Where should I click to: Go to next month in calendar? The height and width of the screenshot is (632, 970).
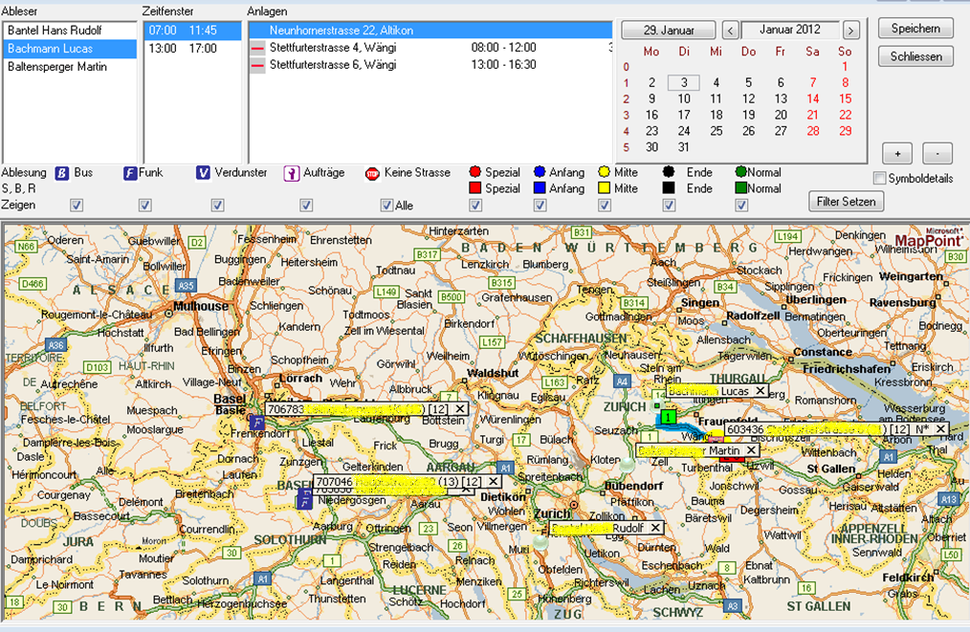851,30
